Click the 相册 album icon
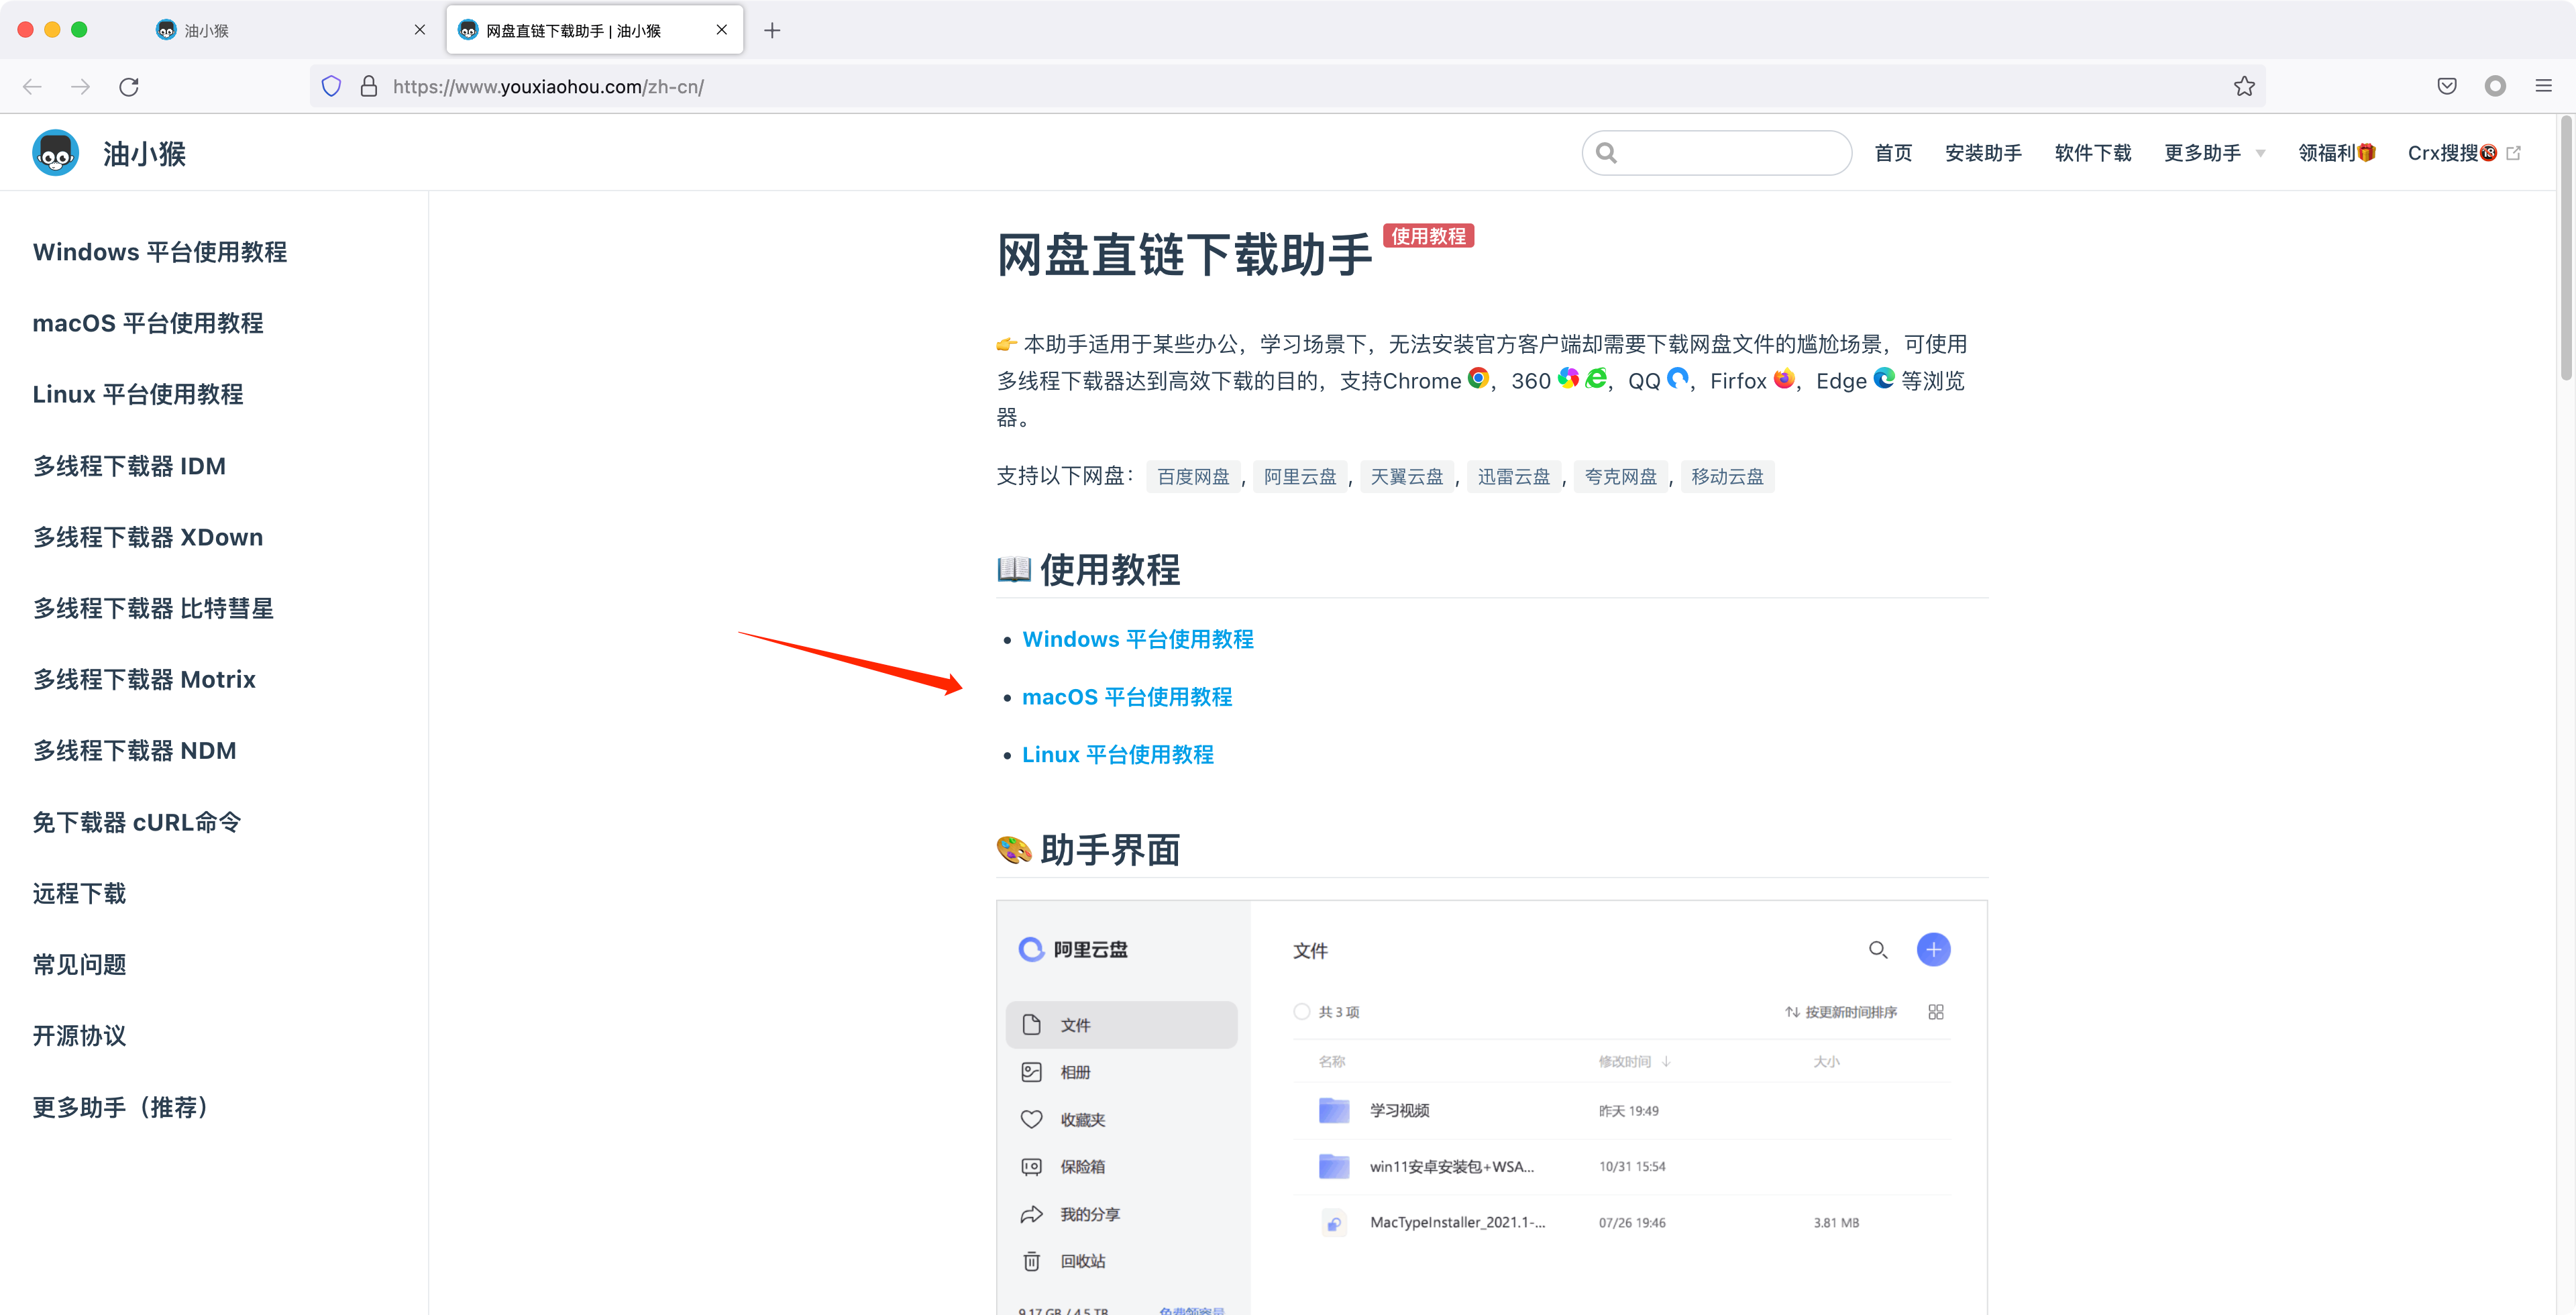 [1032, 1072]
